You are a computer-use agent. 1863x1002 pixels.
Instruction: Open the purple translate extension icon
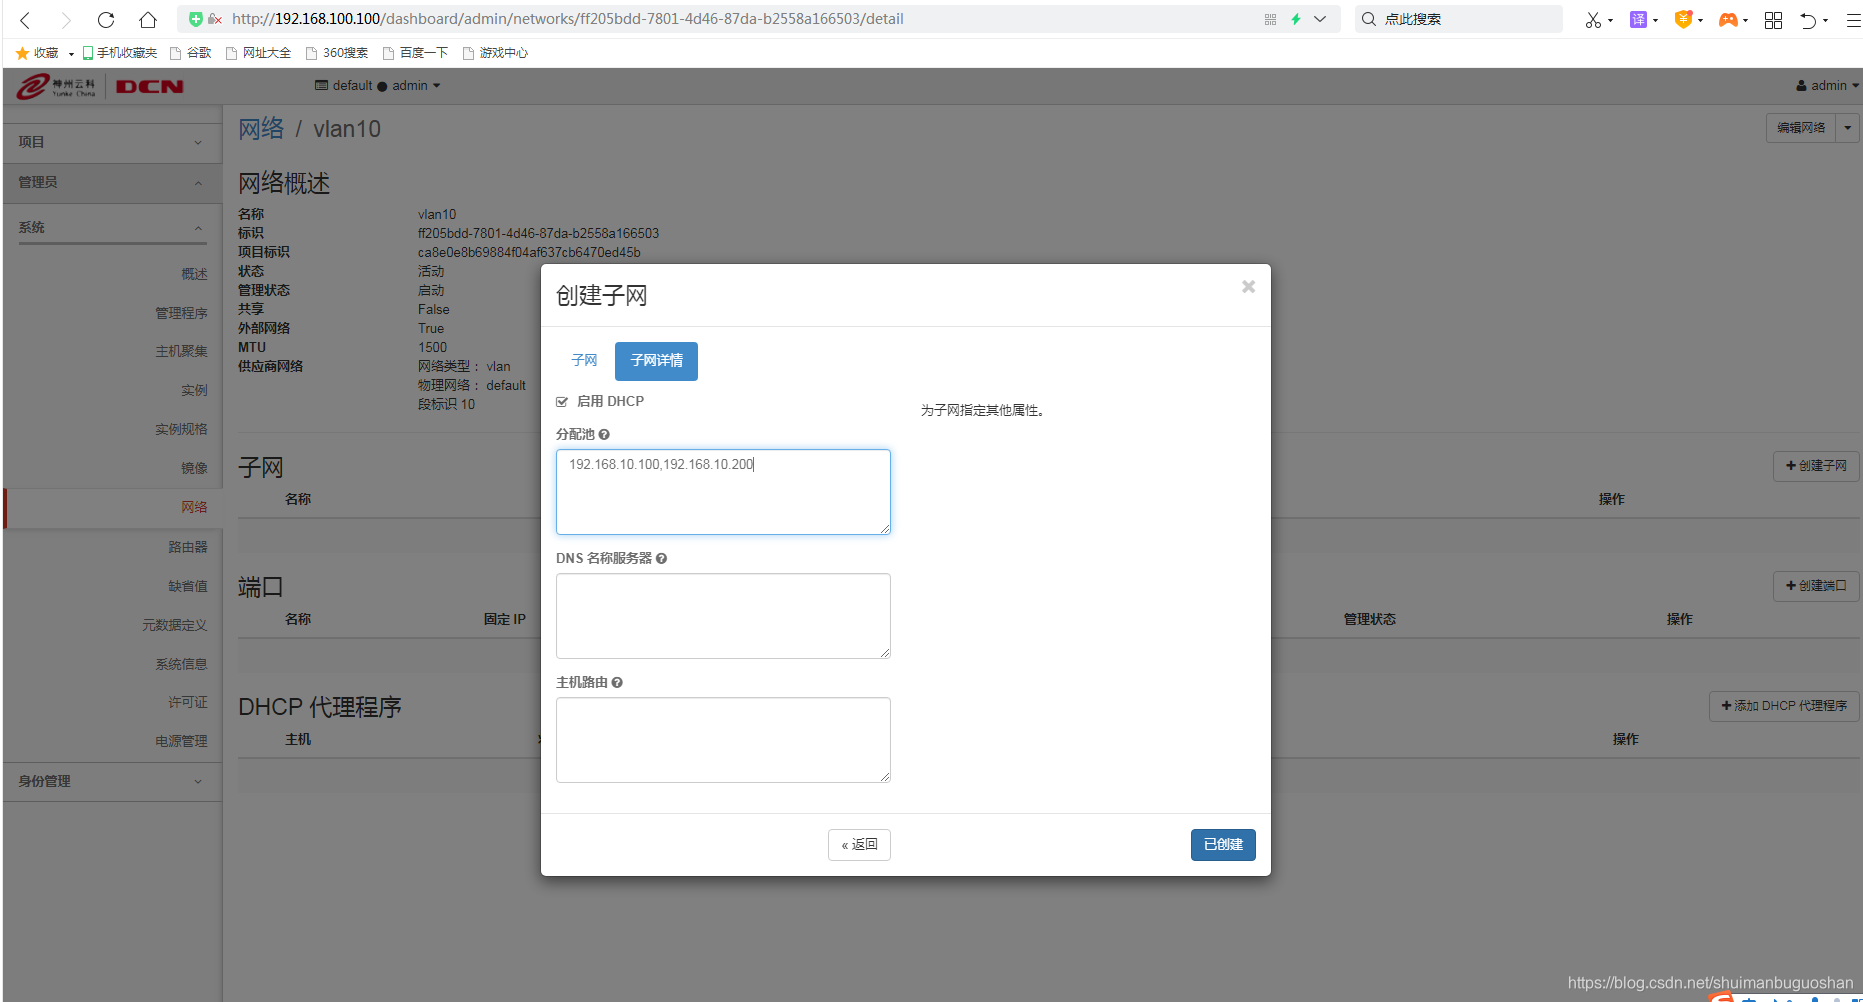(x=1638, y=19)
